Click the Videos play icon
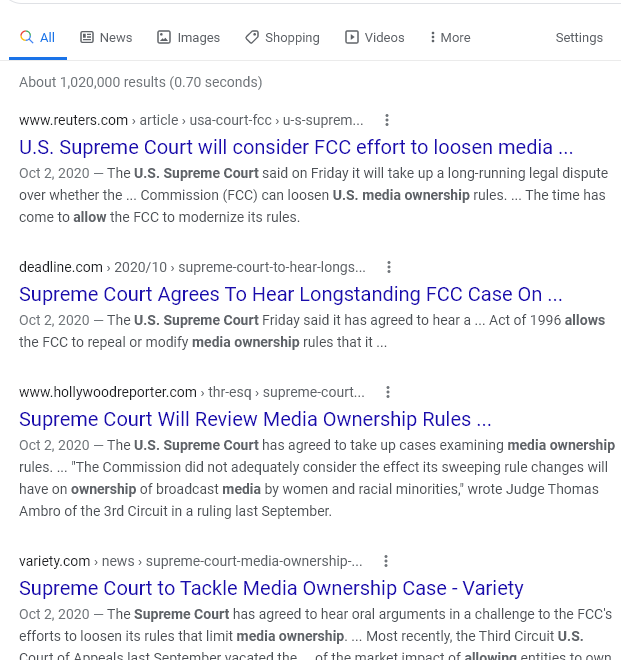 pos(352,37)
